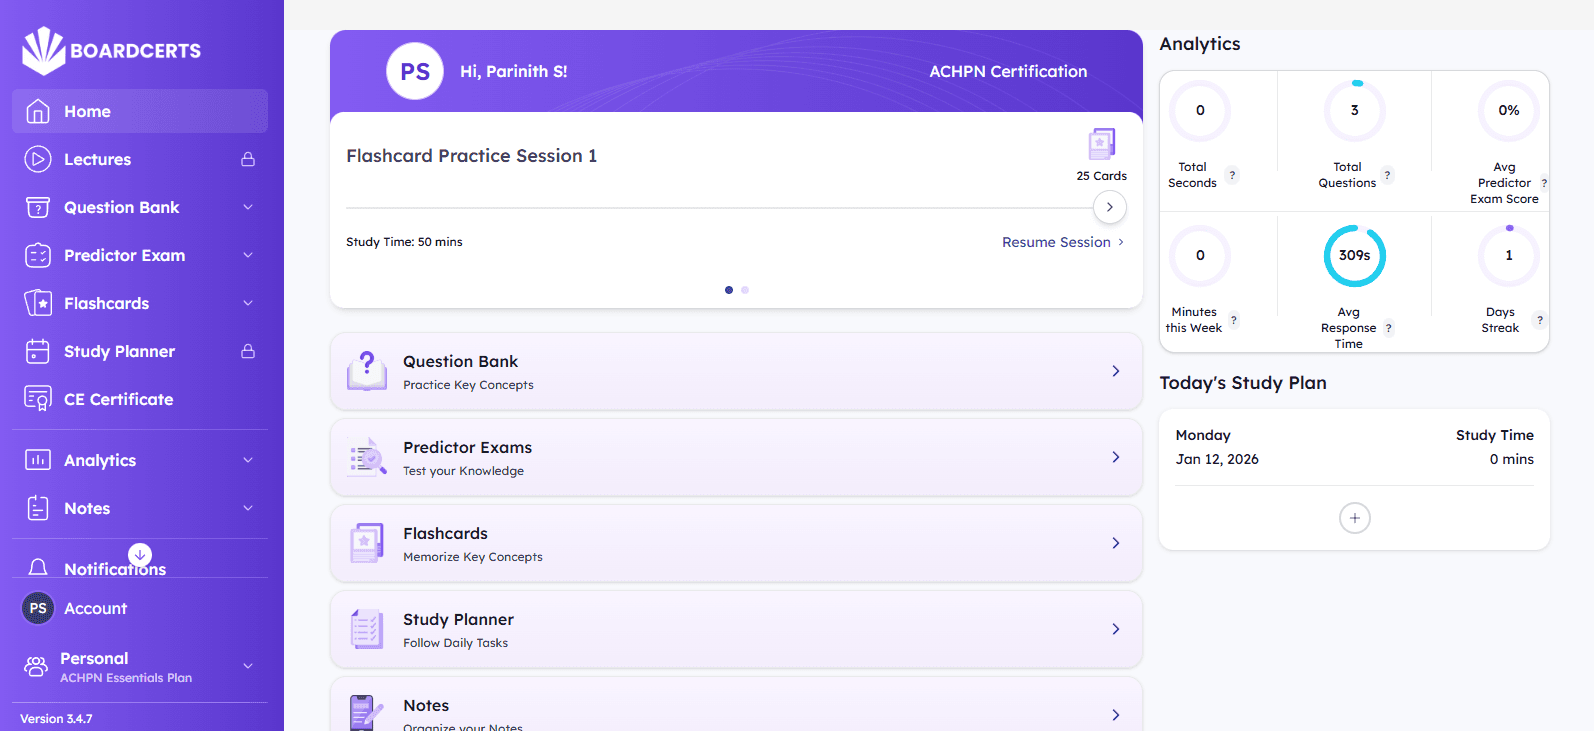Viewport: 1594px width, 731px height.
Task: Click the Days Streak progress ring
Action: [1509, 255]
